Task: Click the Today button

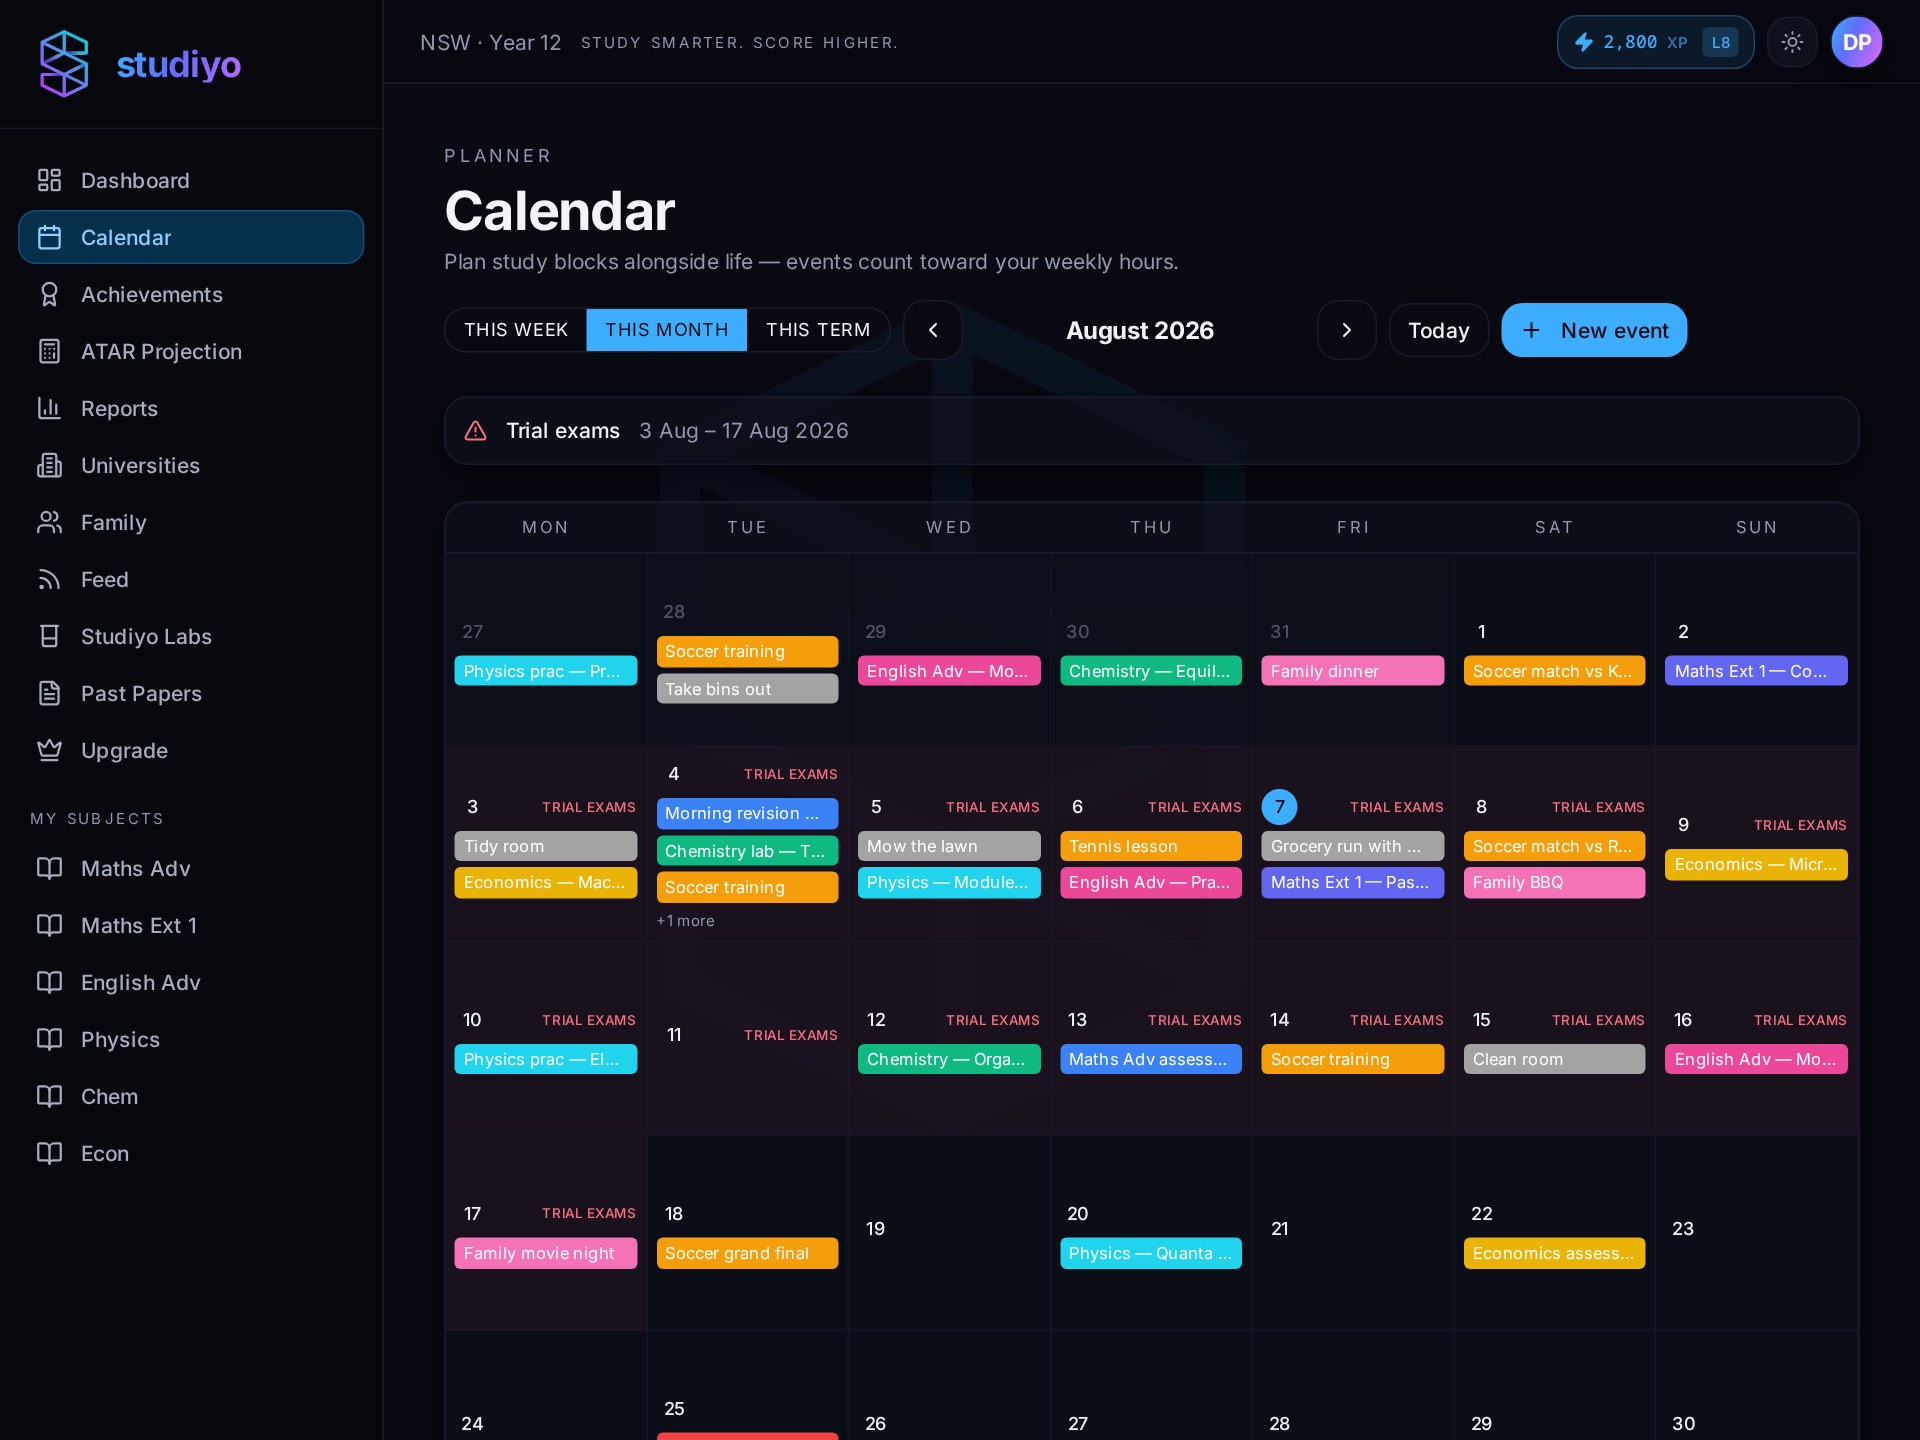Action: tap(1438, 330)
